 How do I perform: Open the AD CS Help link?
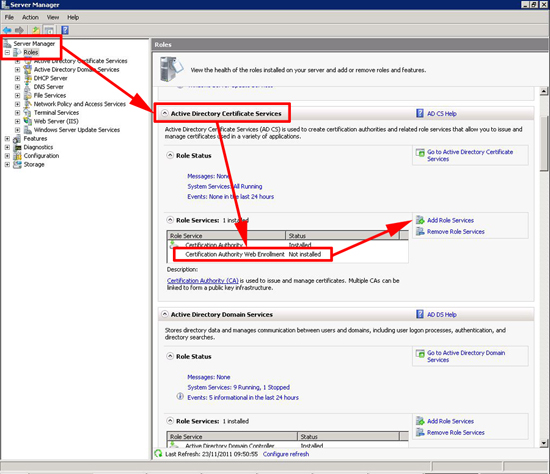pos(442,113)
